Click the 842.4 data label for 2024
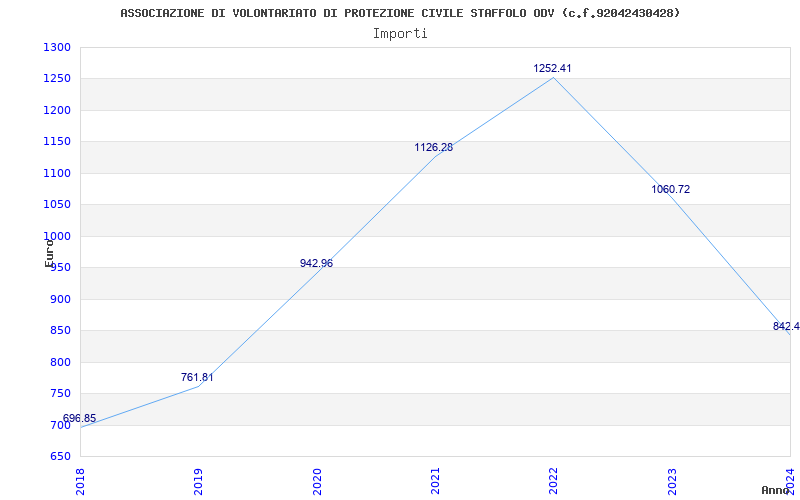 (x=786, y=327)
